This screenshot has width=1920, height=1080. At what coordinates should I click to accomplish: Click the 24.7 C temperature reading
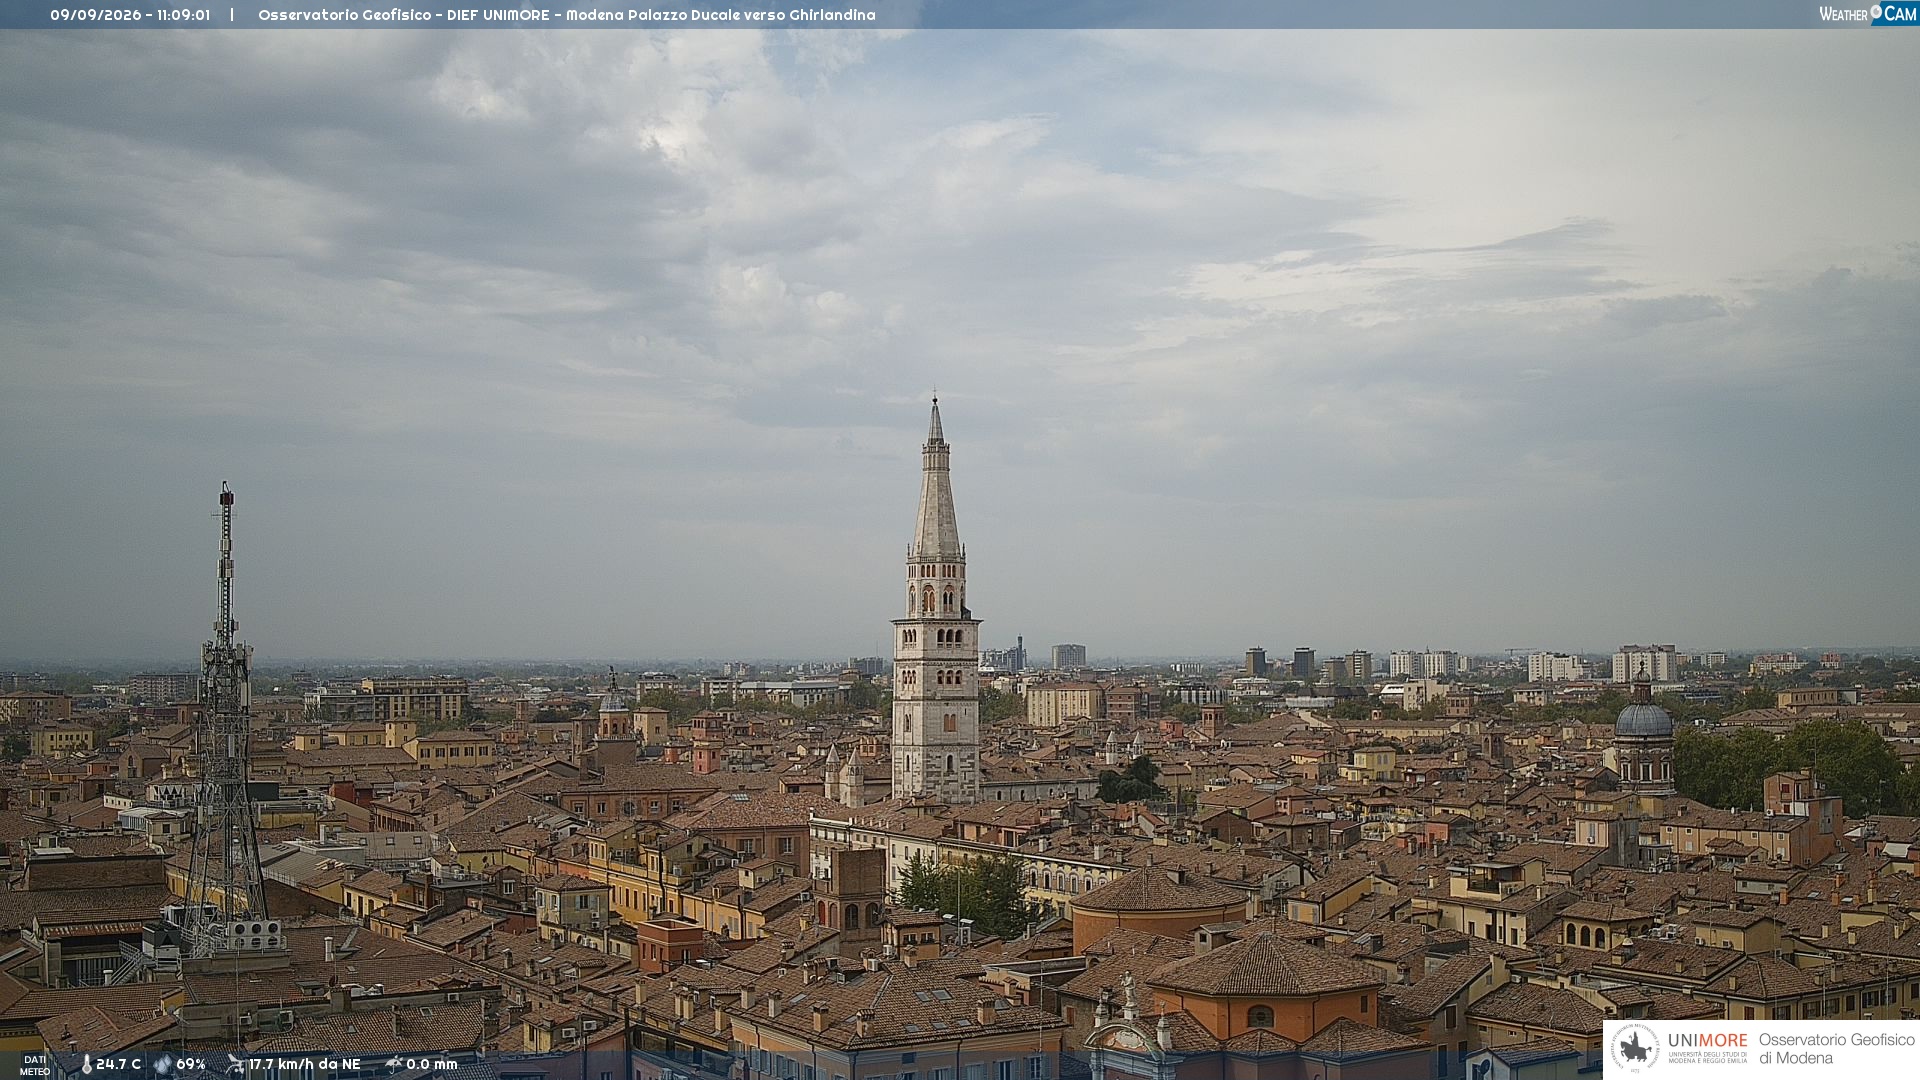[x=118, y=1064]
